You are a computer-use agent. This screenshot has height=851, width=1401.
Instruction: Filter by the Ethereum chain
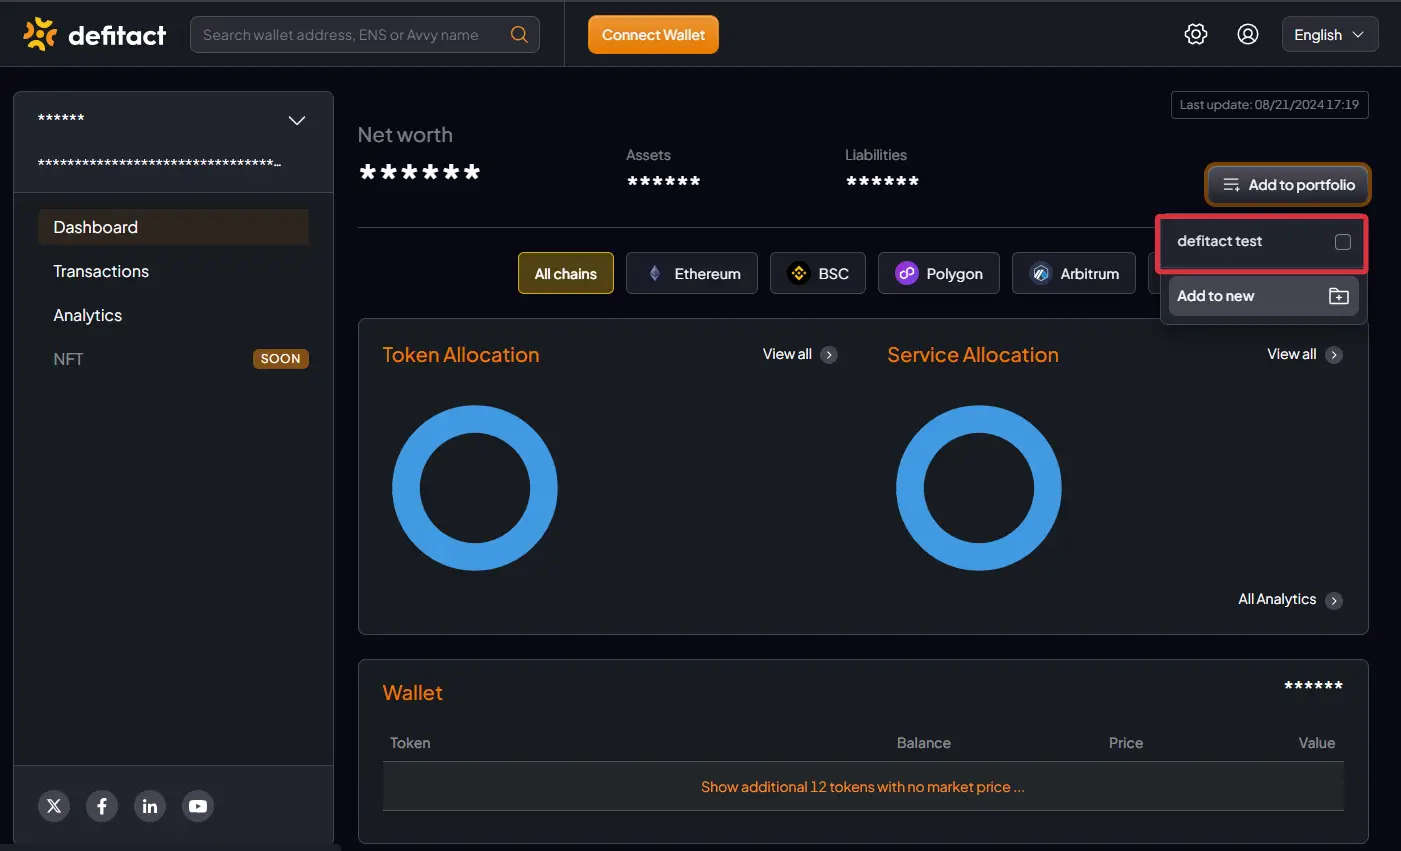point(691,274)
